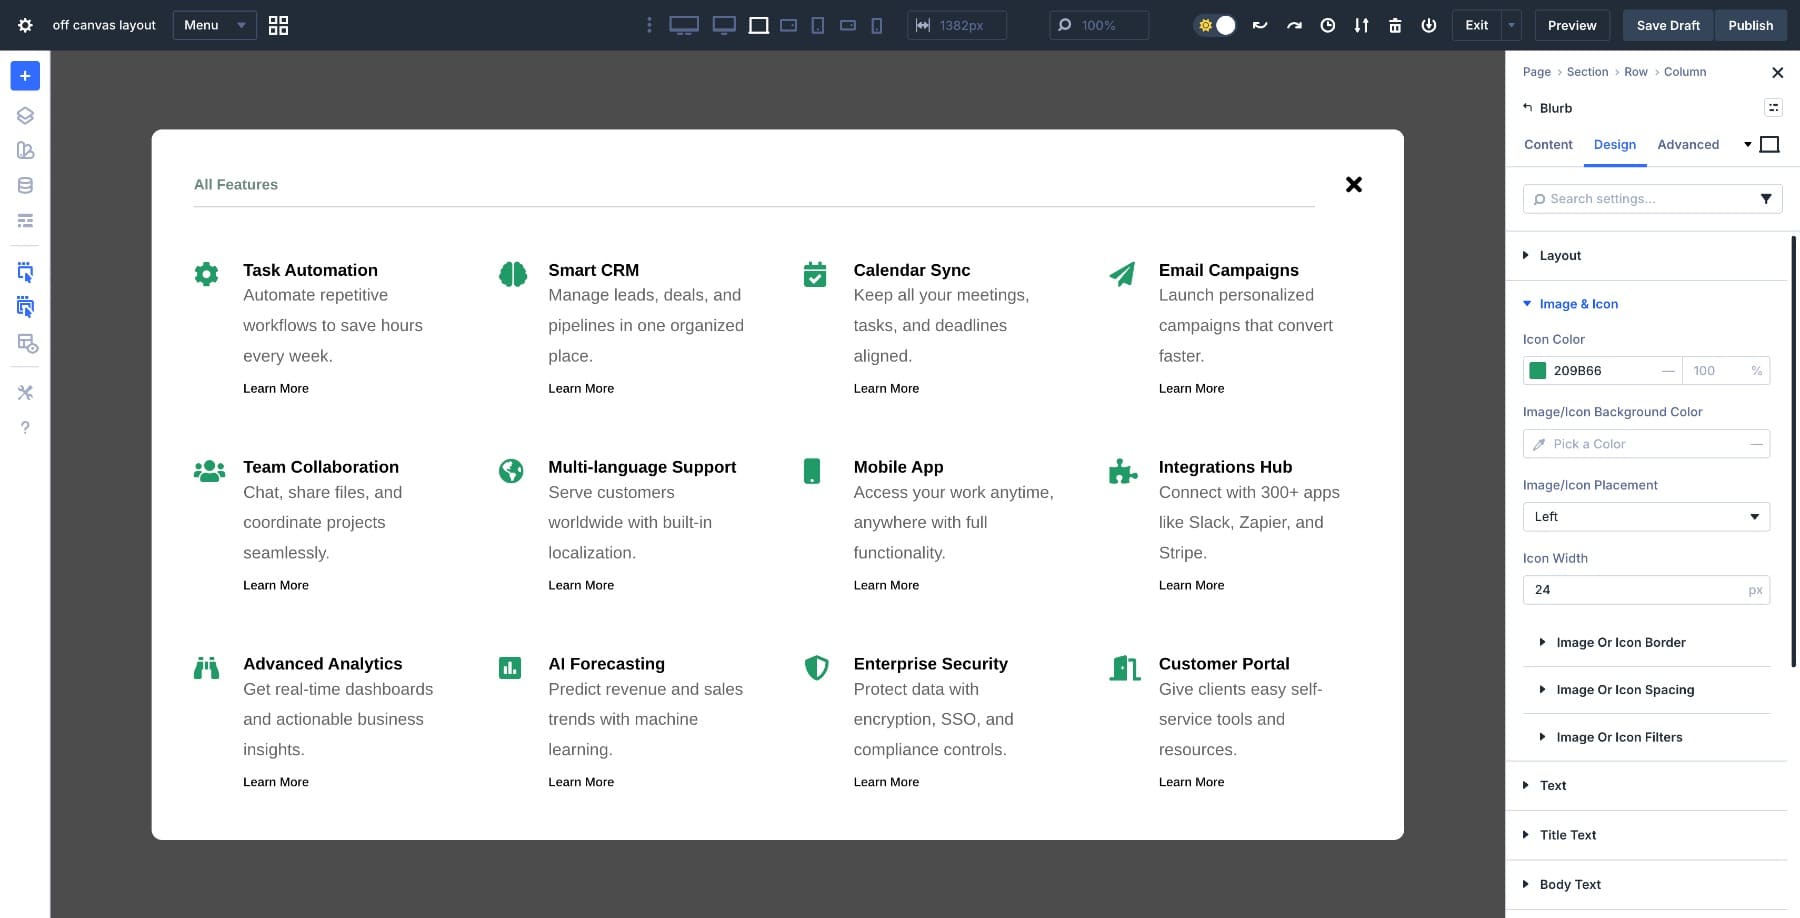This screenshot has width=1800, height=918.
Task: Open the Image/Icon Placement dropdown set to Left
Action: click(1645, 517)
